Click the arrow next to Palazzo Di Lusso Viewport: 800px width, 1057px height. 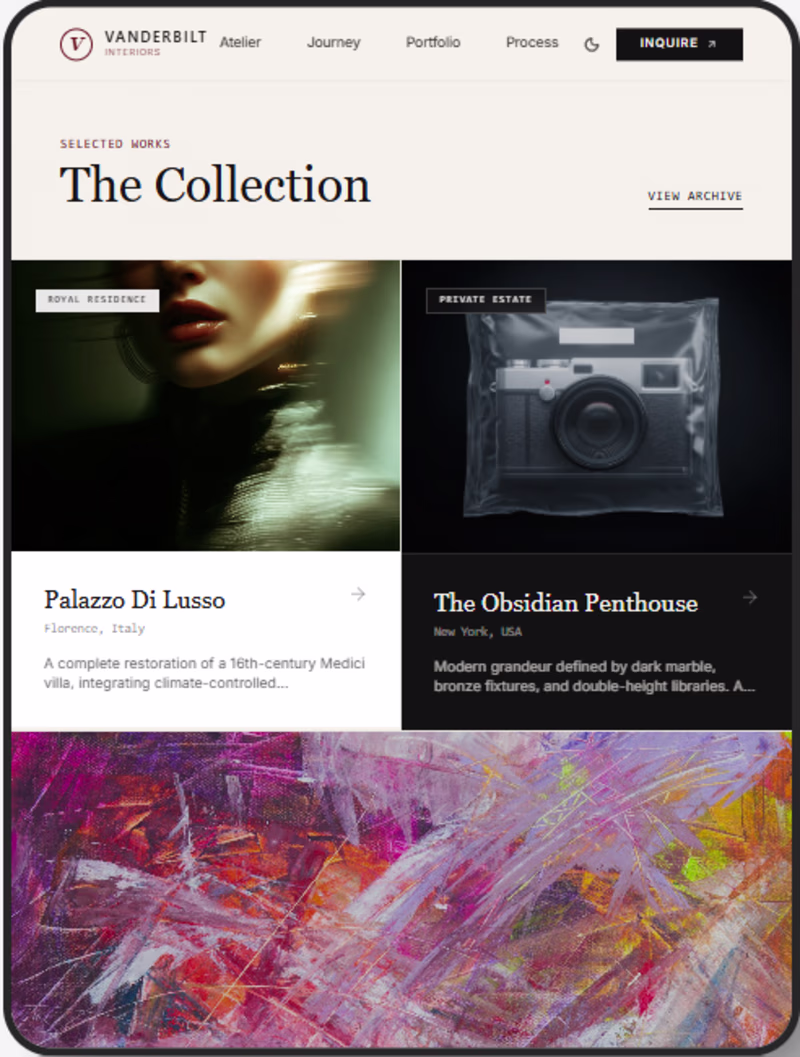click(358, 594)
